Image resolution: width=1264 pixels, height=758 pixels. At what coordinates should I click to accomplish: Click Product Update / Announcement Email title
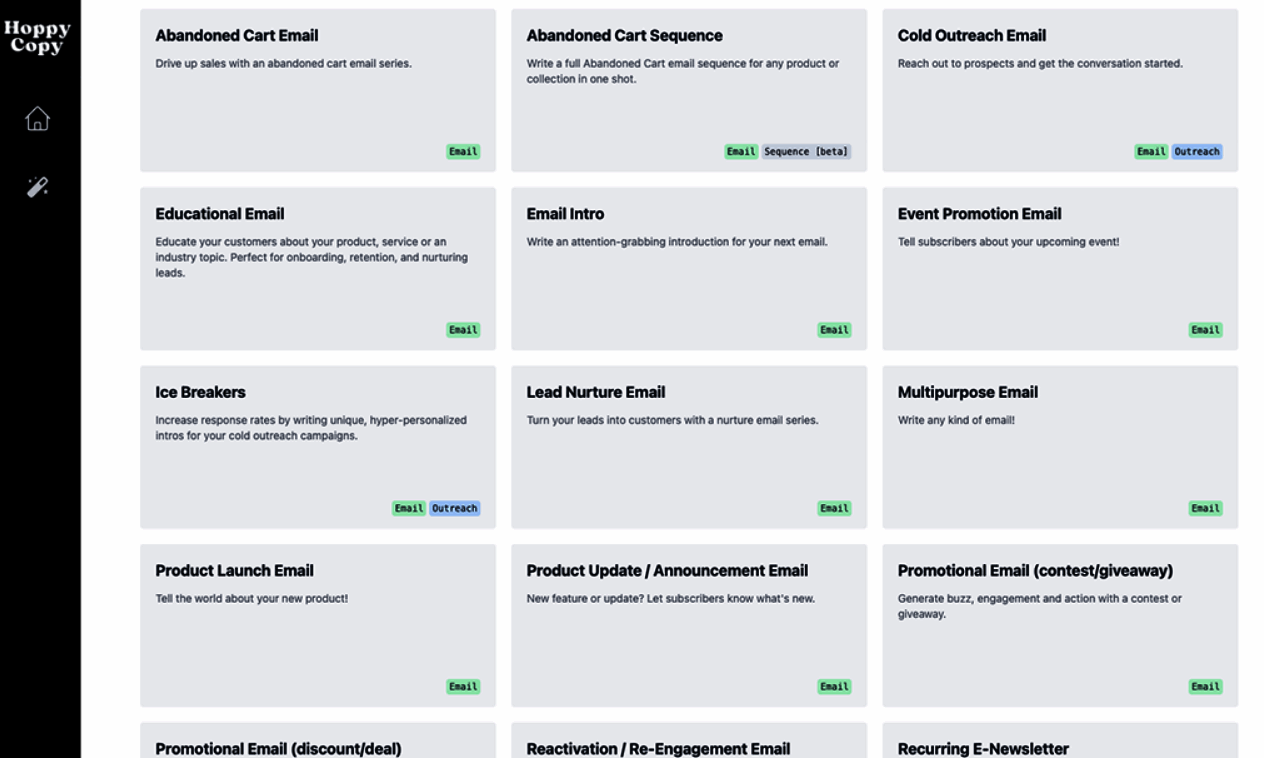coord(667,571)
